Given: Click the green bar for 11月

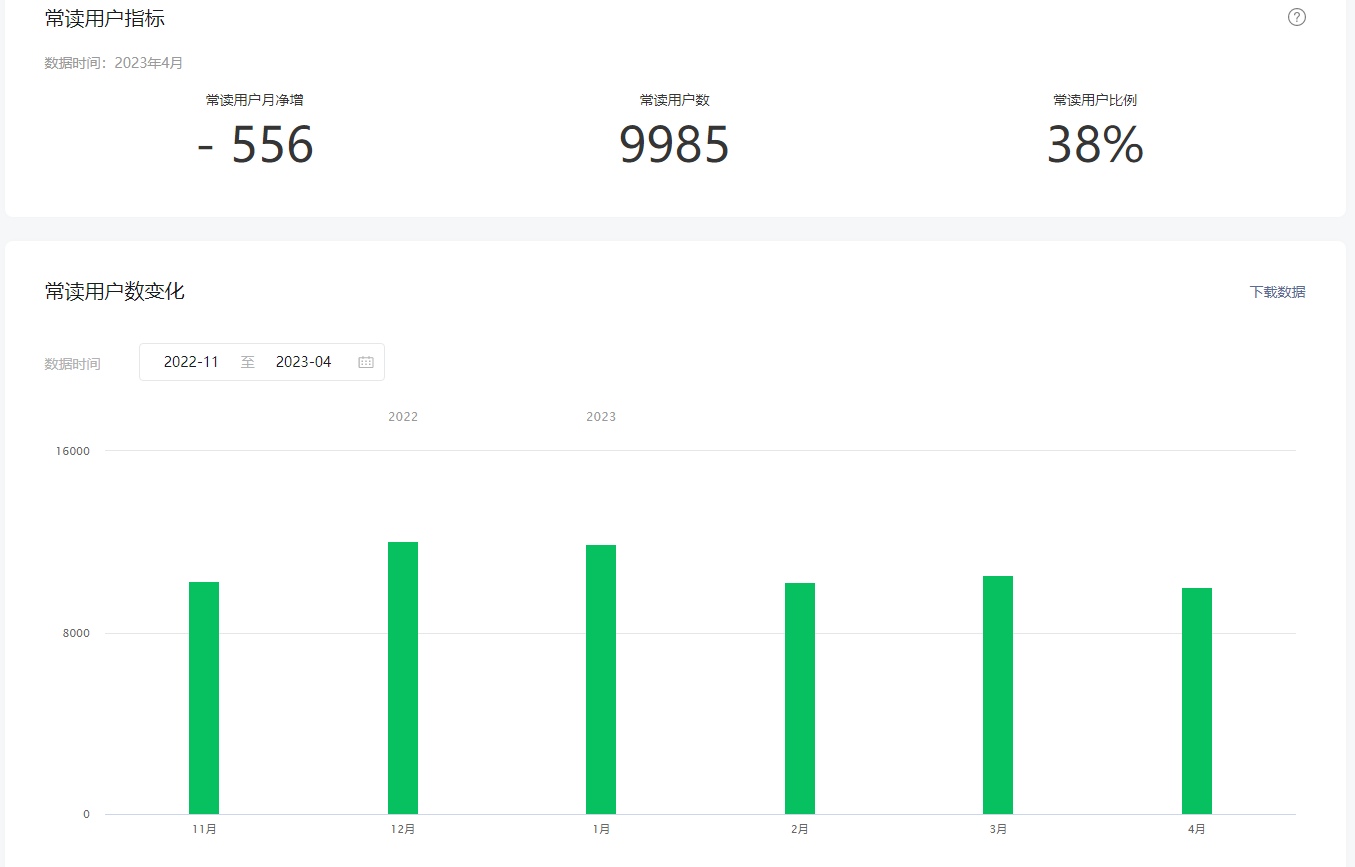Looking at the screenshot, I should 204,698.
